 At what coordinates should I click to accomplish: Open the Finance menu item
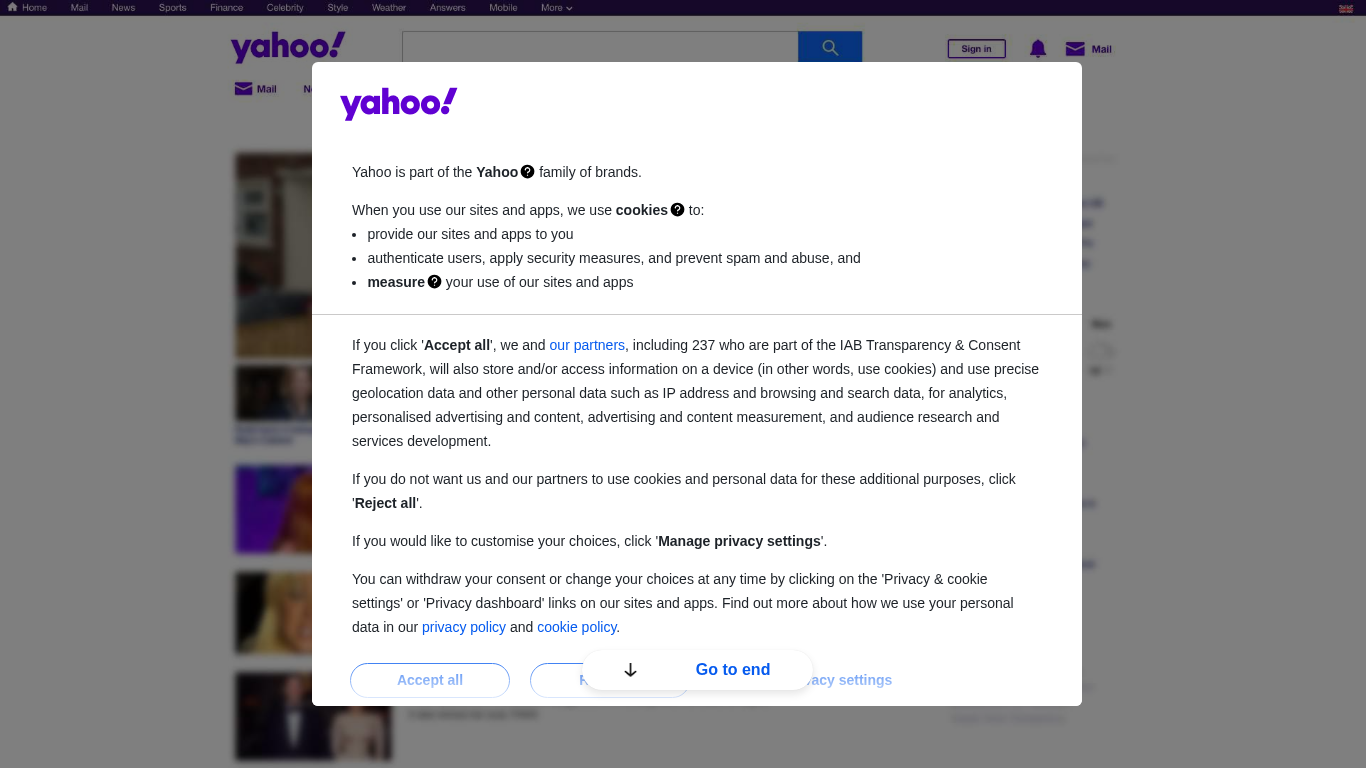tap(226, 8)
